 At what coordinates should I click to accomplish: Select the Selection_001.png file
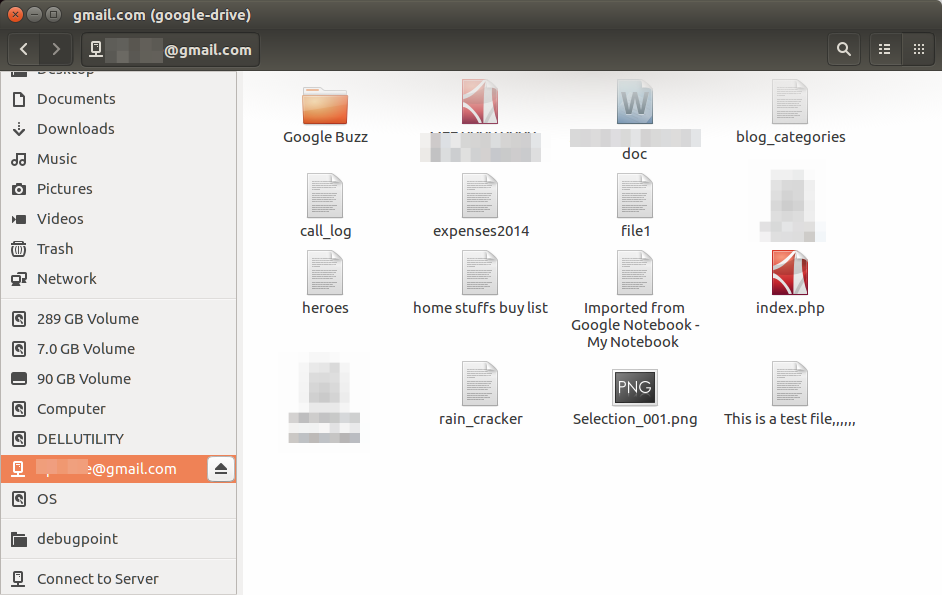(x=634, y=387)
